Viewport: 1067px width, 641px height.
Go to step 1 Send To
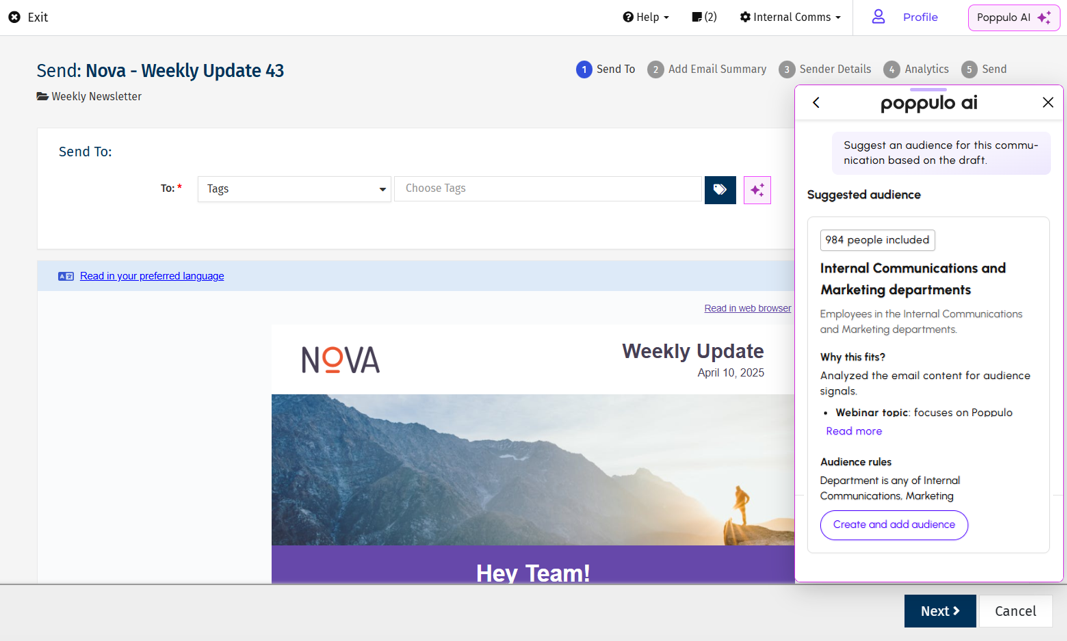tap(606, 69)
